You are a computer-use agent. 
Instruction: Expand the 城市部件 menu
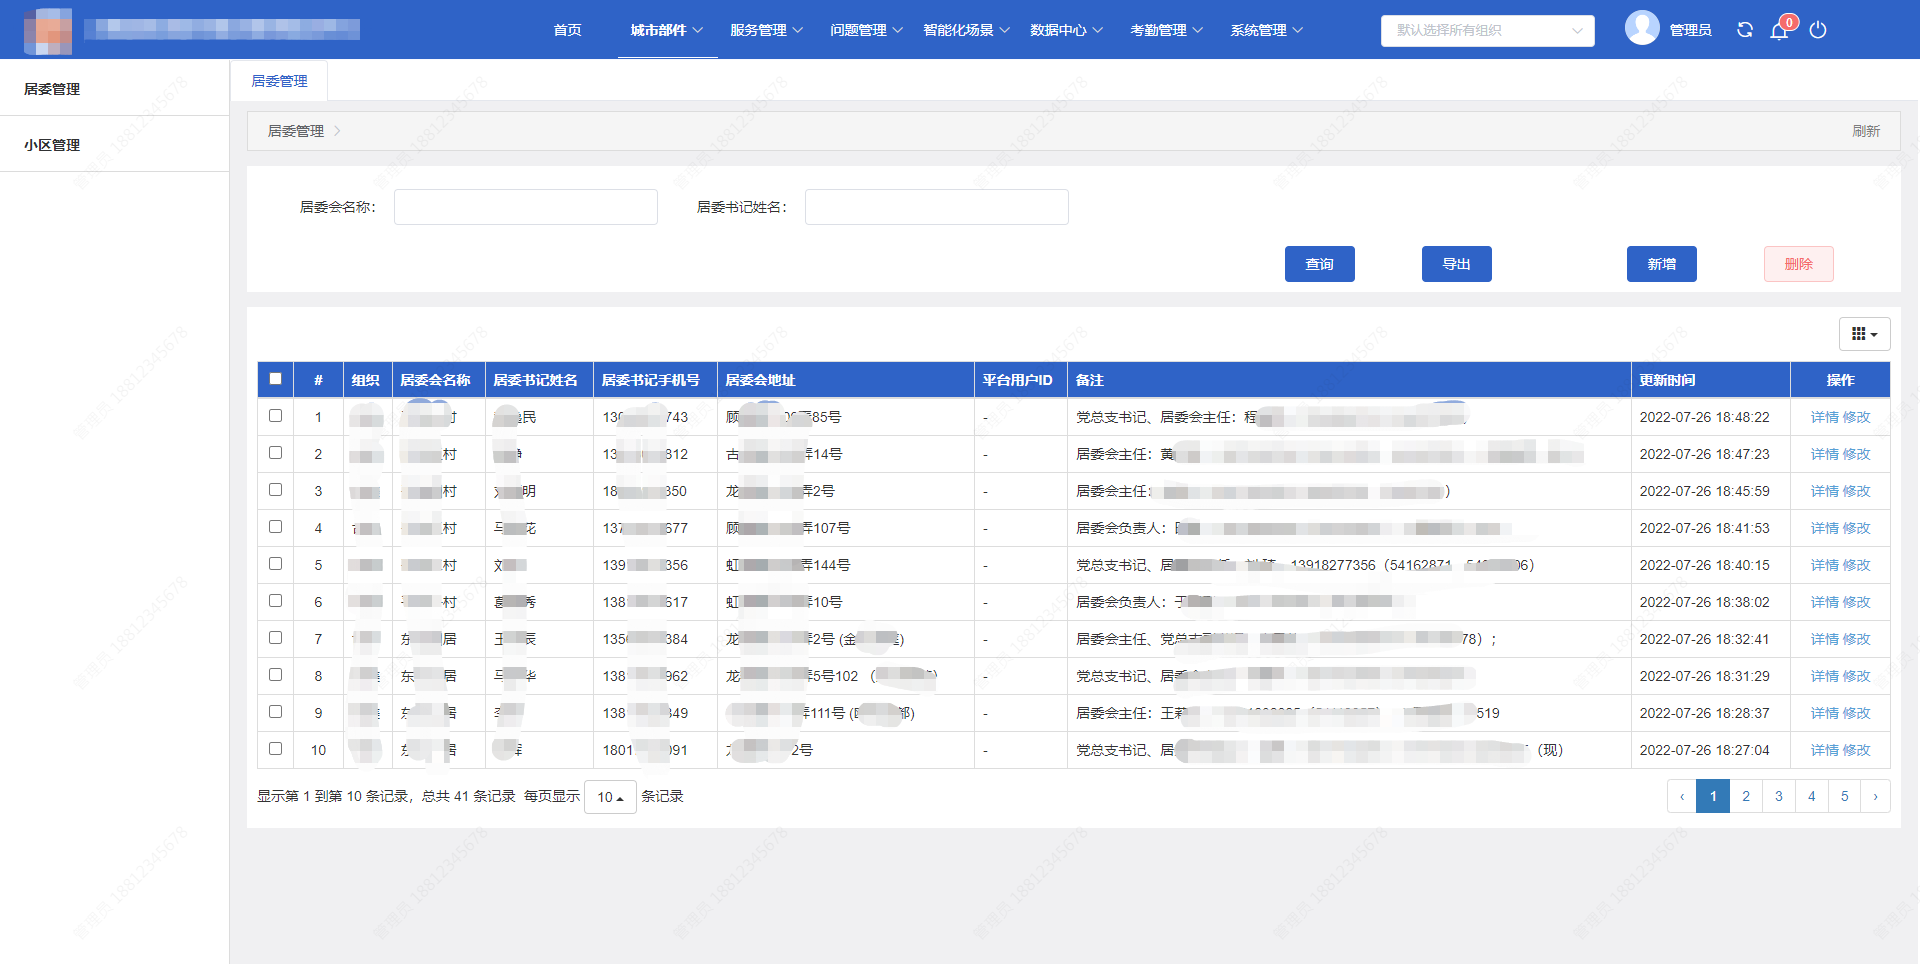tap(667, 30)
